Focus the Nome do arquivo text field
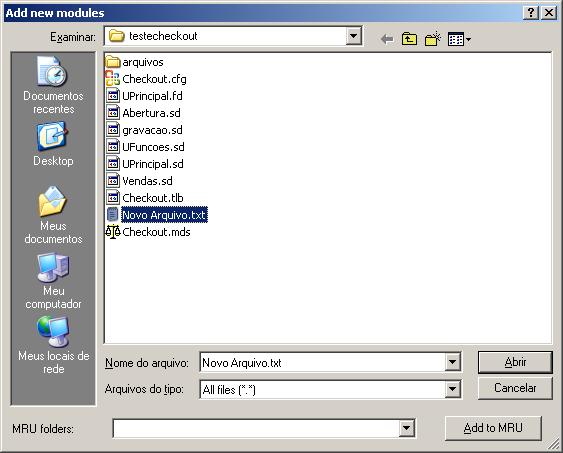The width and height of the screenshot is (563, 453). [322, 363]
